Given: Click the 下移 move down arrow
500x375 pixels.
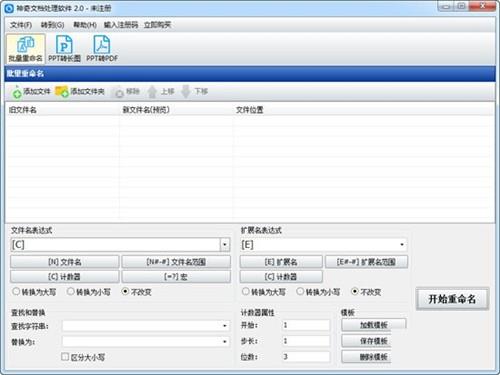Looking at the screenshot, I should 186,92.
